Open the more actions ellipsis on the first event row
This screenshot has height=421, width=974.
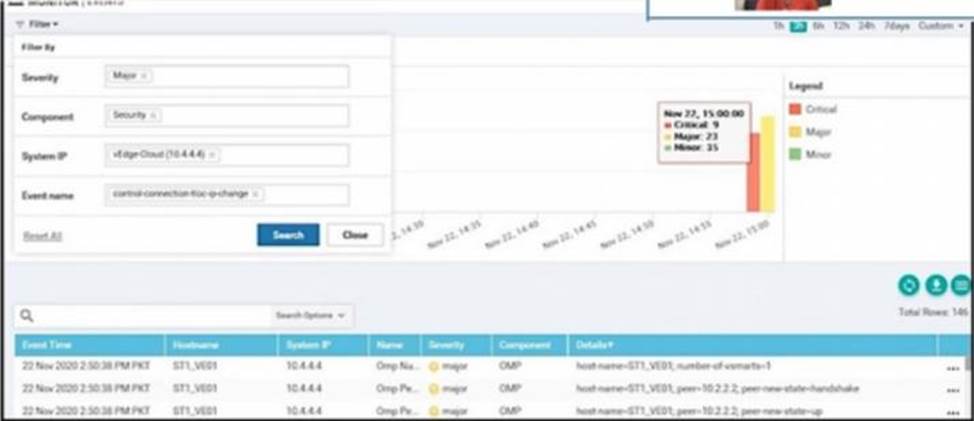point(952,367)
